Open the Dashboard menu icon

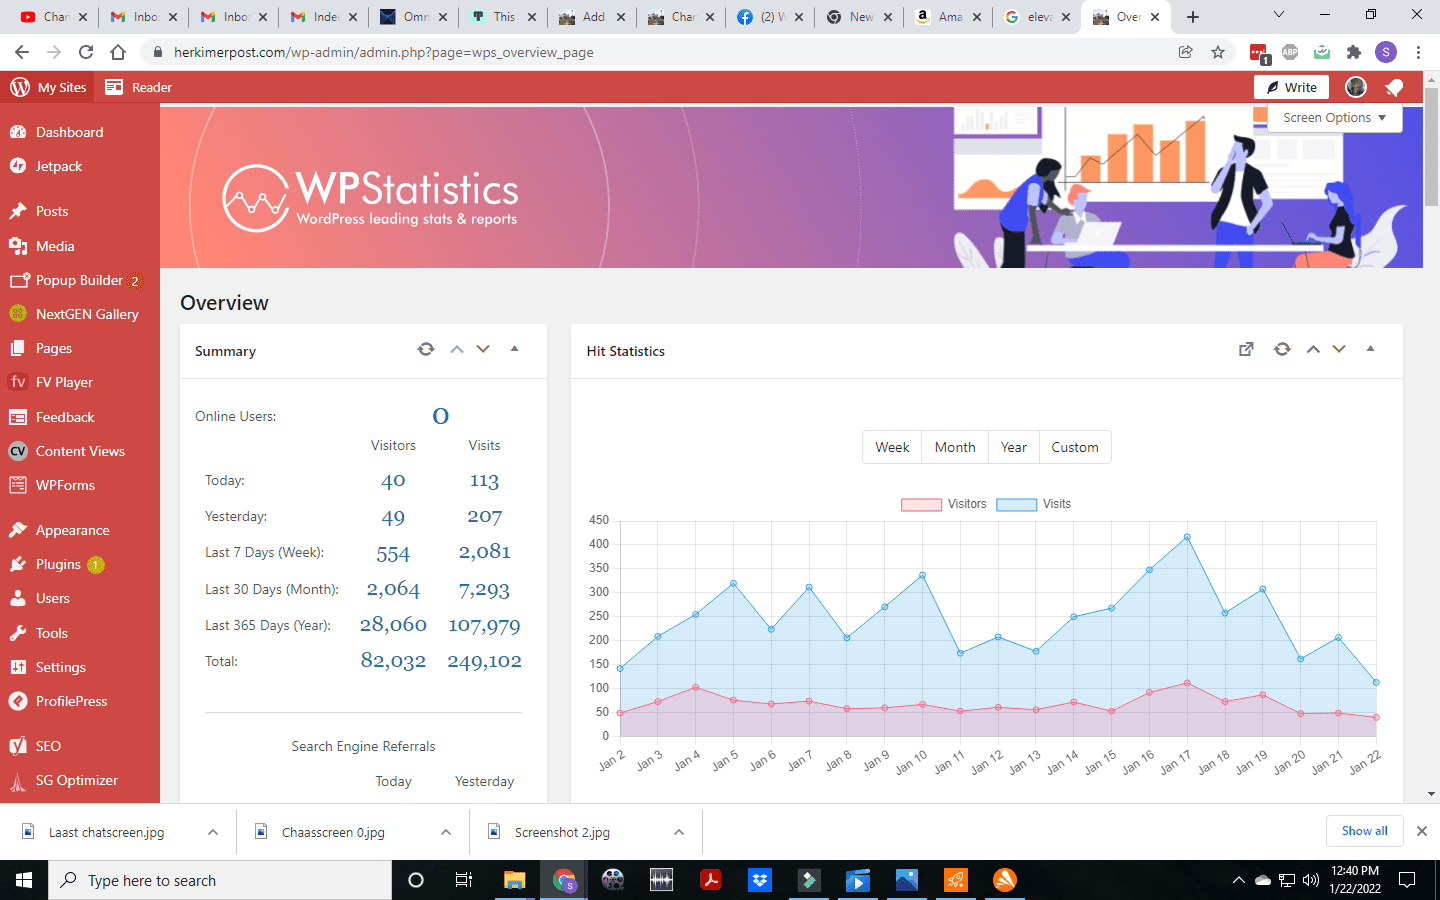18,132
